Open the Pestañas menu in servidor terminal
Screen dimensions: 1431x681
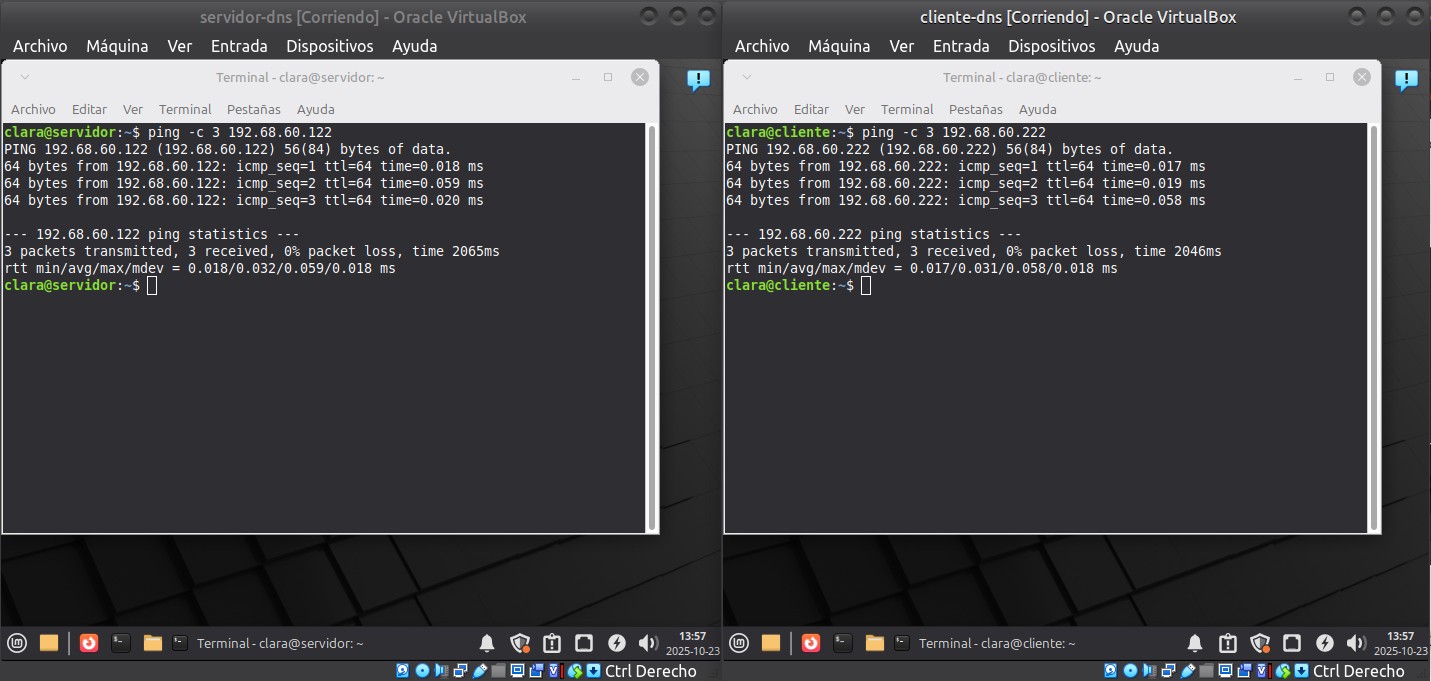click(x=254, y=109)
